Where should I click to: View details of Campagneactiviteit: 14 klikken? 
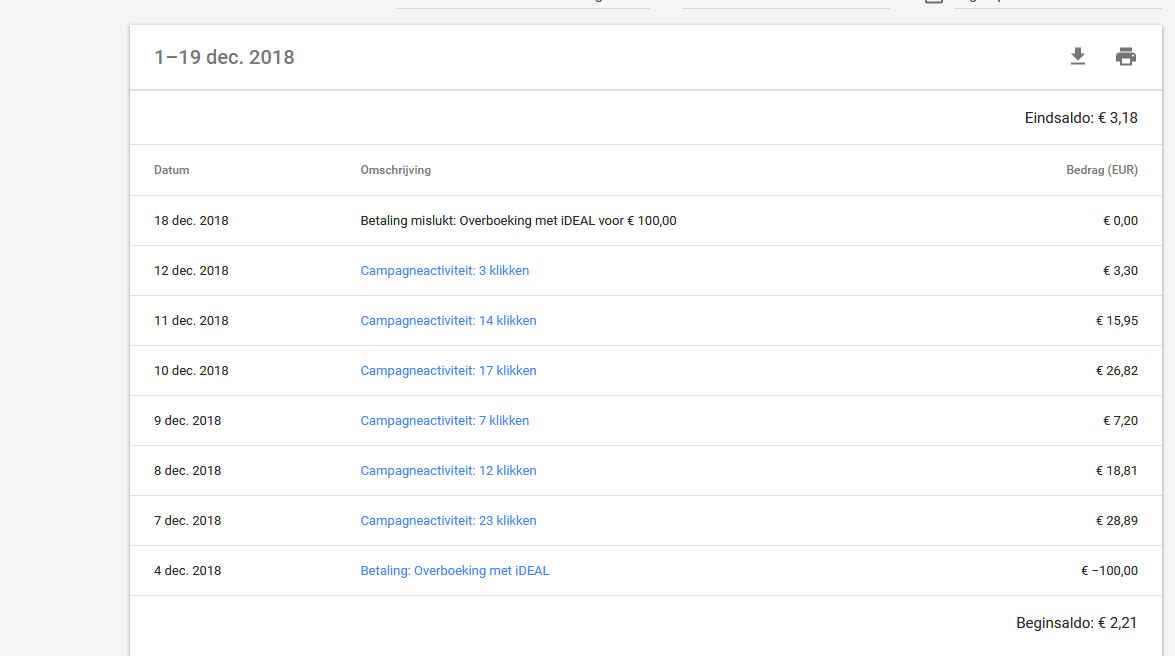(x=448, y=320)
